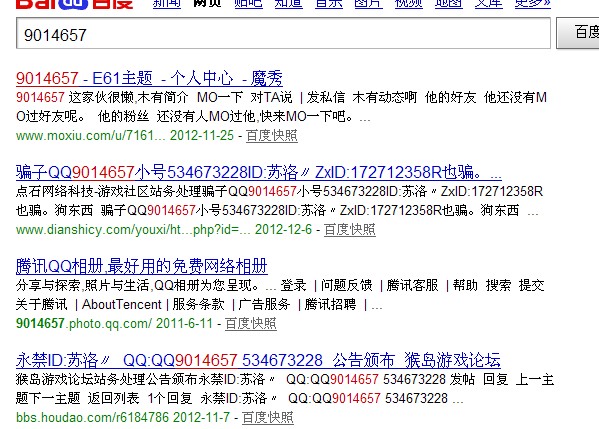Click snippet text "AboutTencent"
This screenshot has height=429, width=599.
[122, 304]
